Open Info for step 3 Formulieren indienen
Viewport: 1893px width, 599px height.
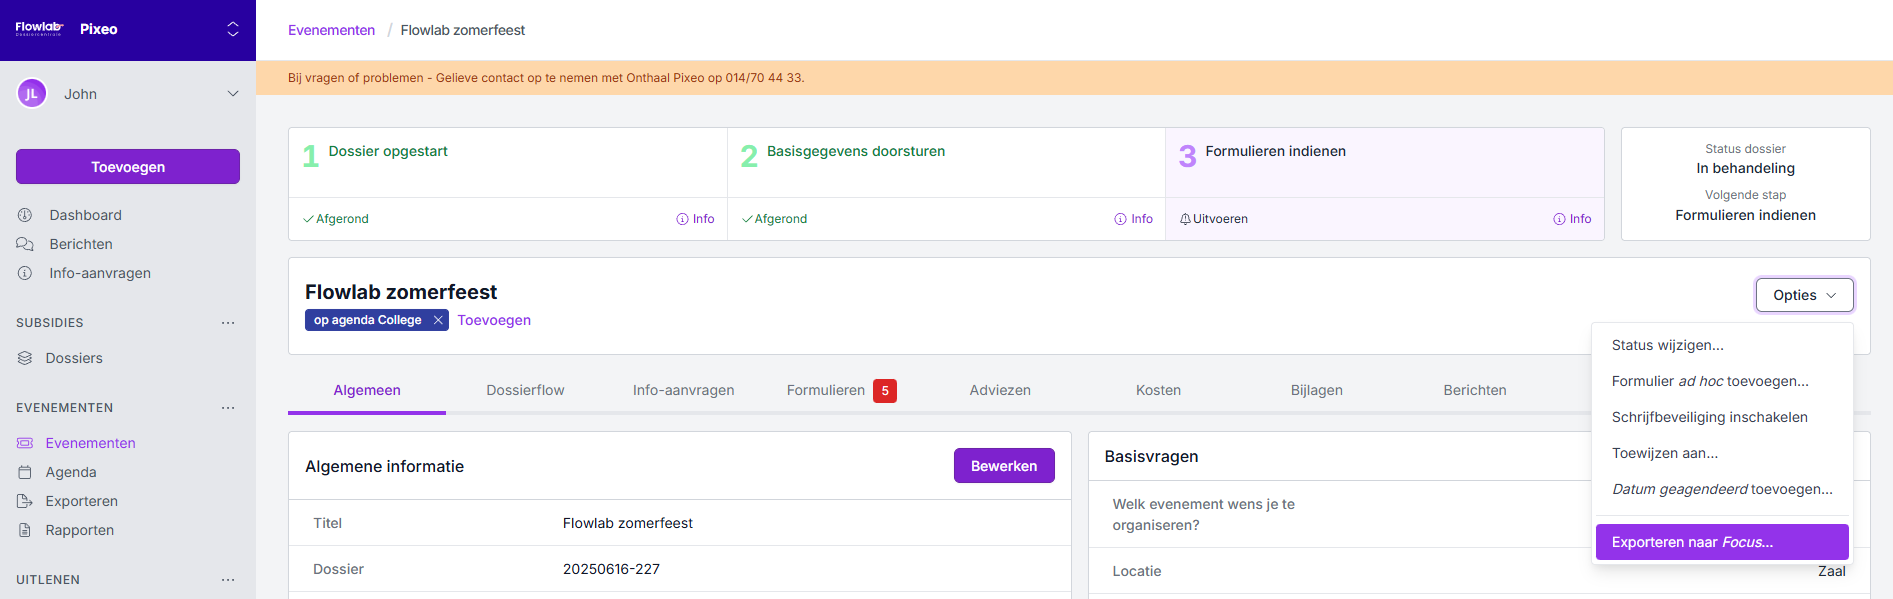click(x=1572, y=219)
